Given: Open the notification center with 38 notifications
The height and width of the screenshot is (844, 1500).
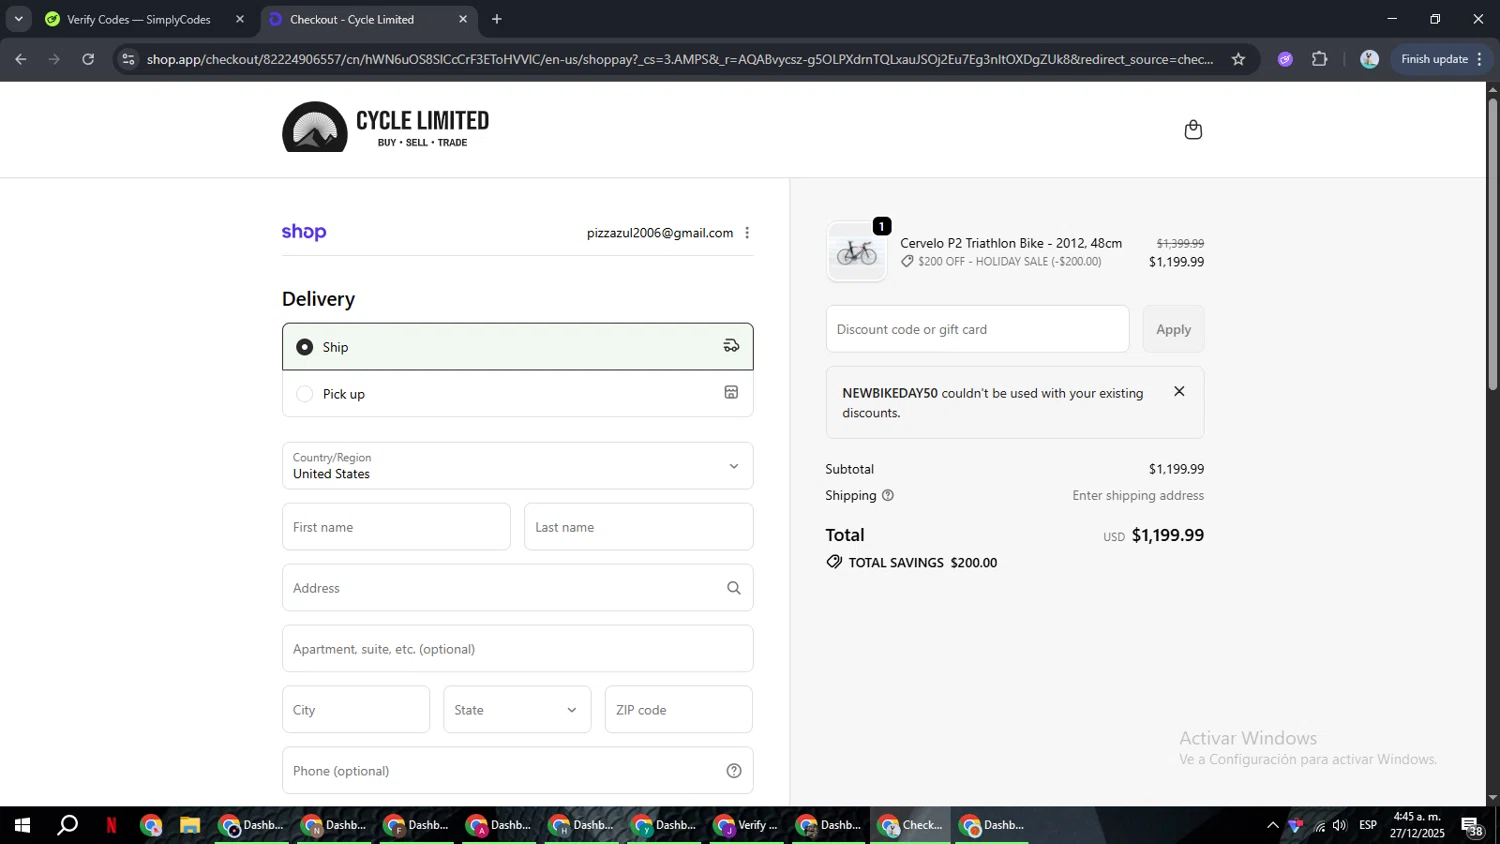Looking at the screenshot, I should coord(1473,826).
